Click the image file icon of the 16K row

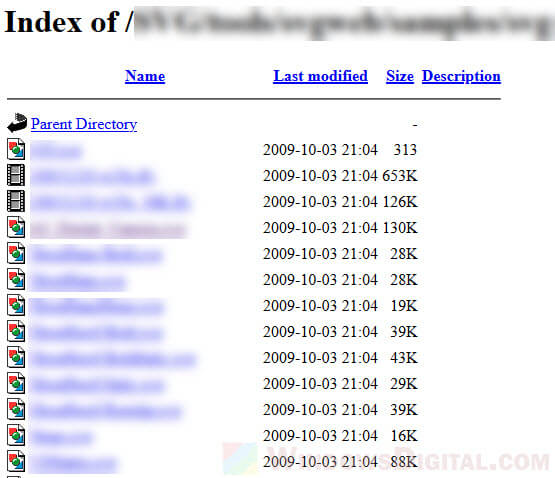tap(16, 435)
